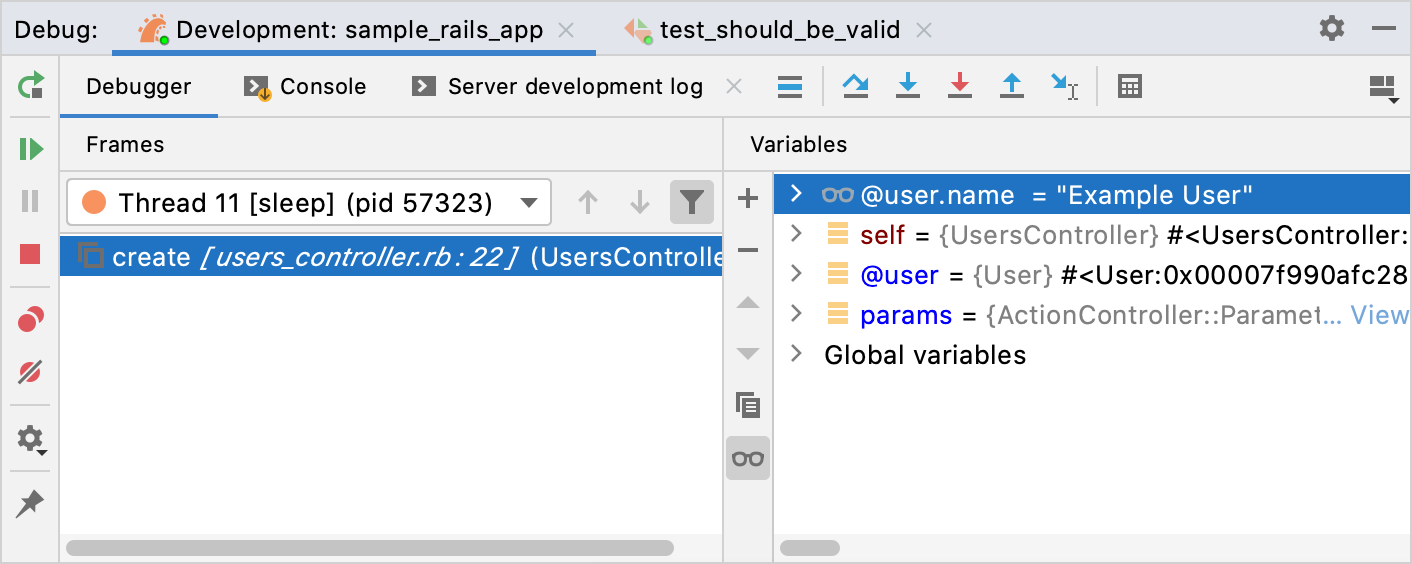The image size is (1412, 564).
Task: Expand the self variable node
Action: pyautogui.click(x=796, y=234)
